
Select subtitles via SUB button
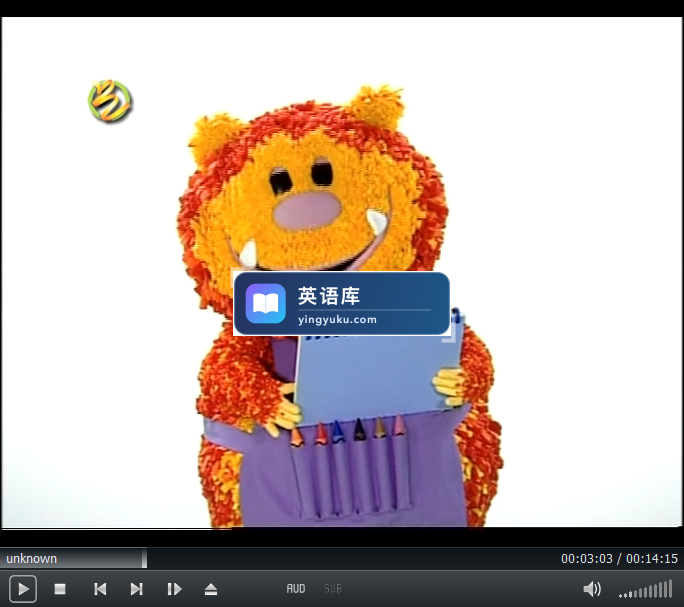coord(333,589)
